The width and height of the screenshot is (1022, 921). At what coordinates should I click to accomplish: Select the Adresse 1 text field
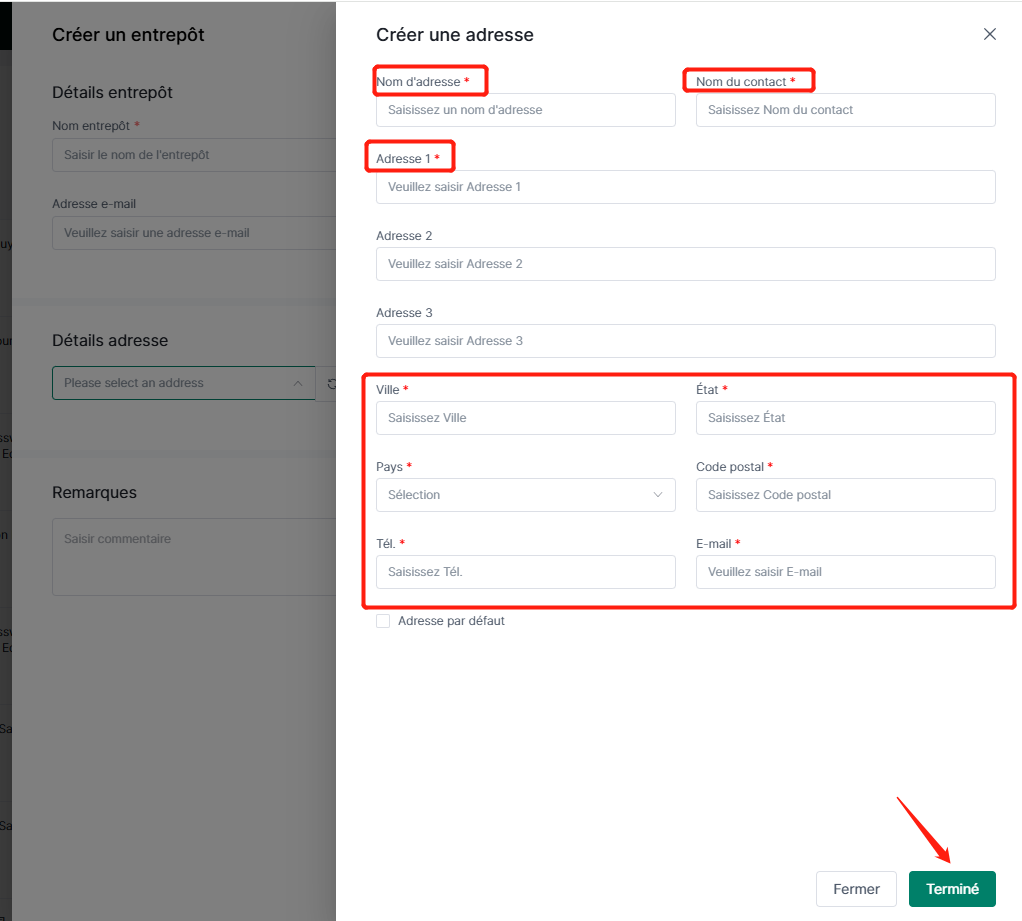click(685, 187)
